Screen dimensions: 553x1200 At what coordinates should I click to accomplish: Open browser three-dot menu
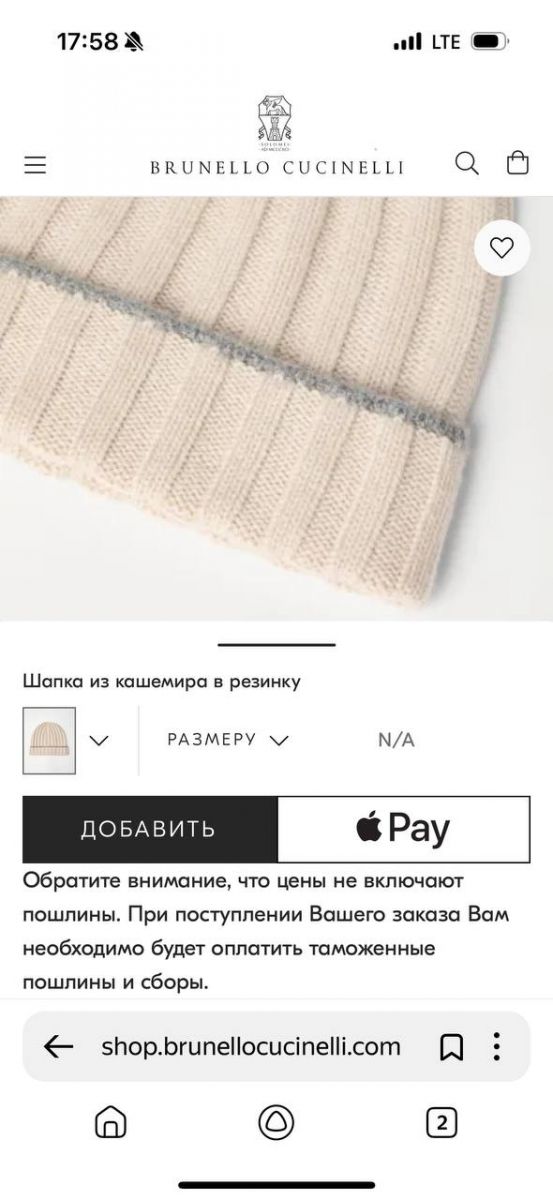497,1047
